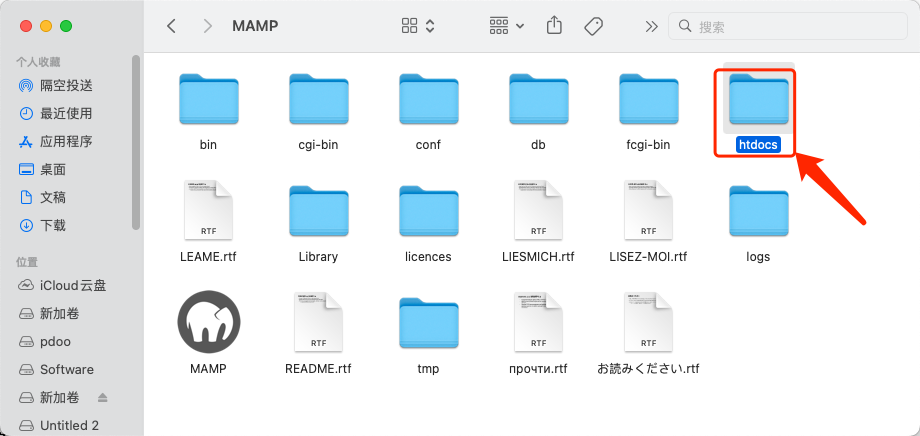Click the htdocs file name label

[758, 144]
